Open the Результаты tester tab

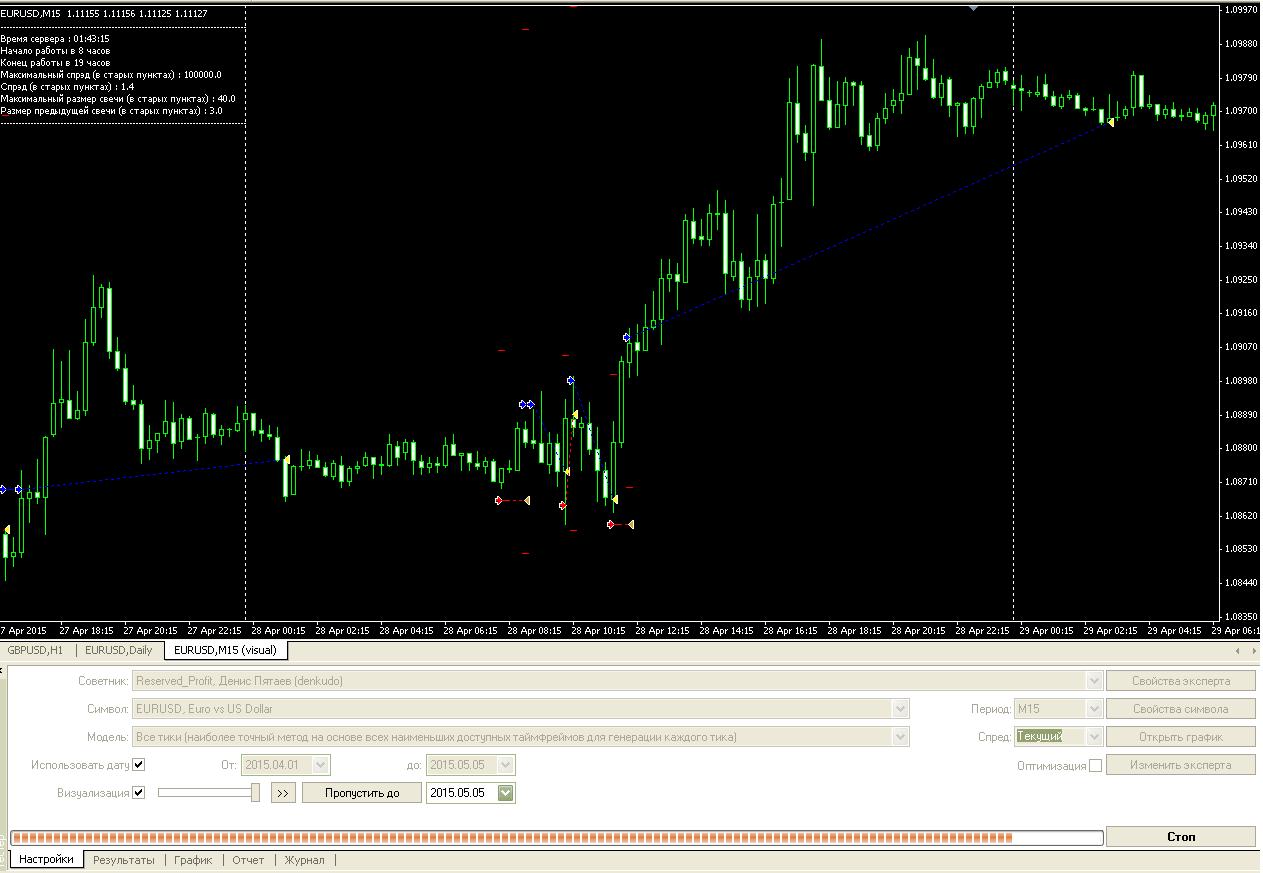[x=124, y=860]
